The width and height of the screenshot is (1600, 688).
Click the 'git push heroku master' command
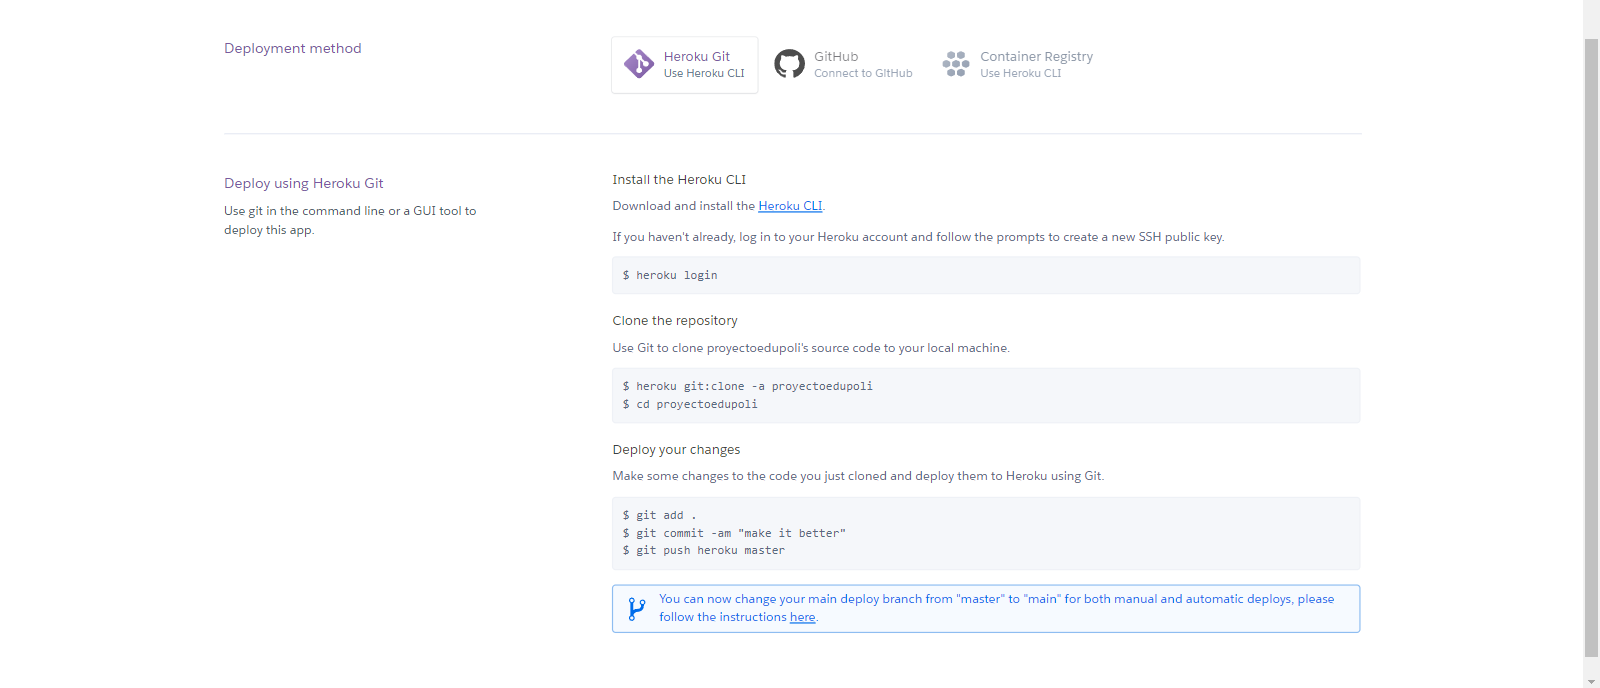tap(703, 550)
